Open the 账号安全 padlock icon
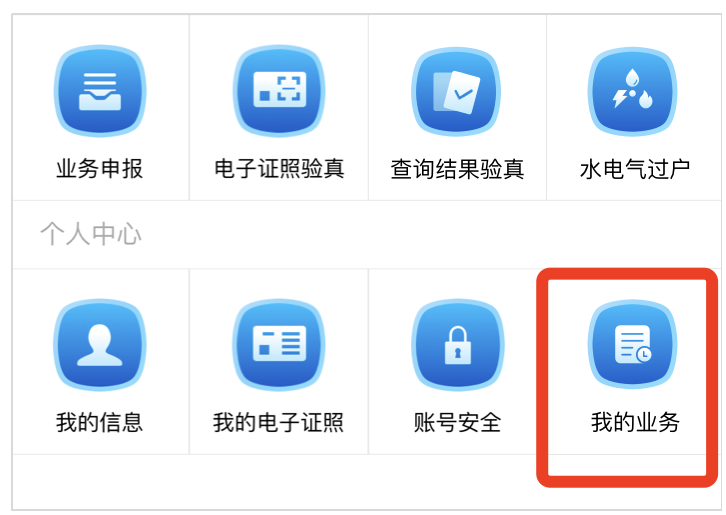 [x=457, y=345]
